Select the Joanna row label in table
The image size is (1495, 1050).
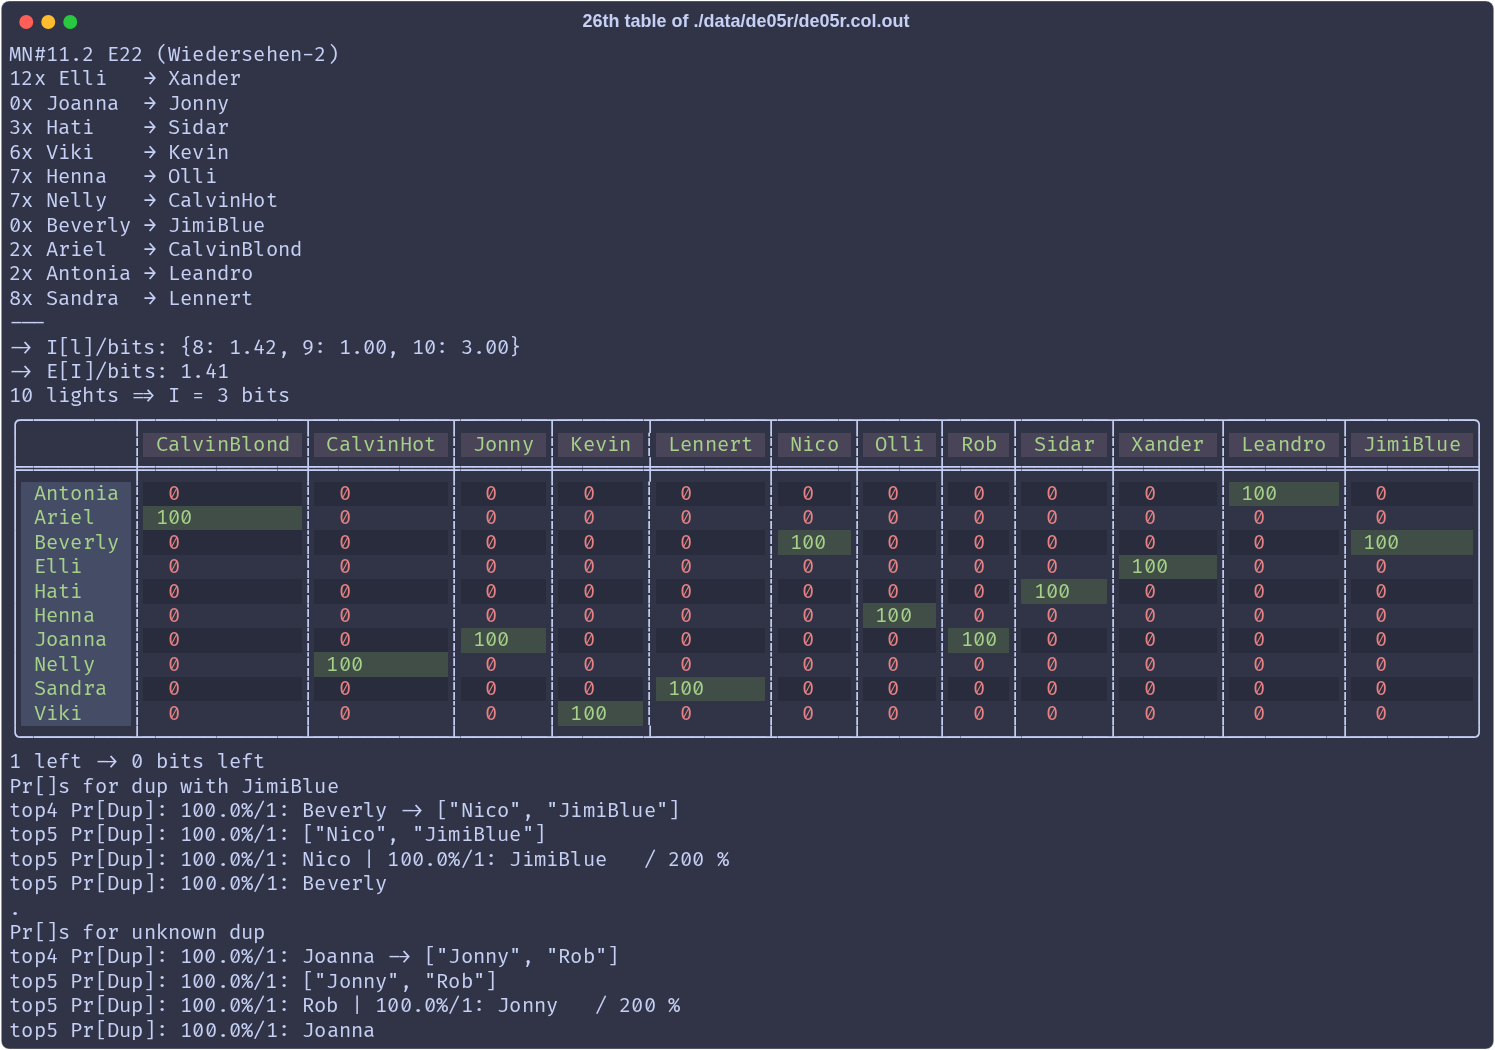tap(70, 640)
